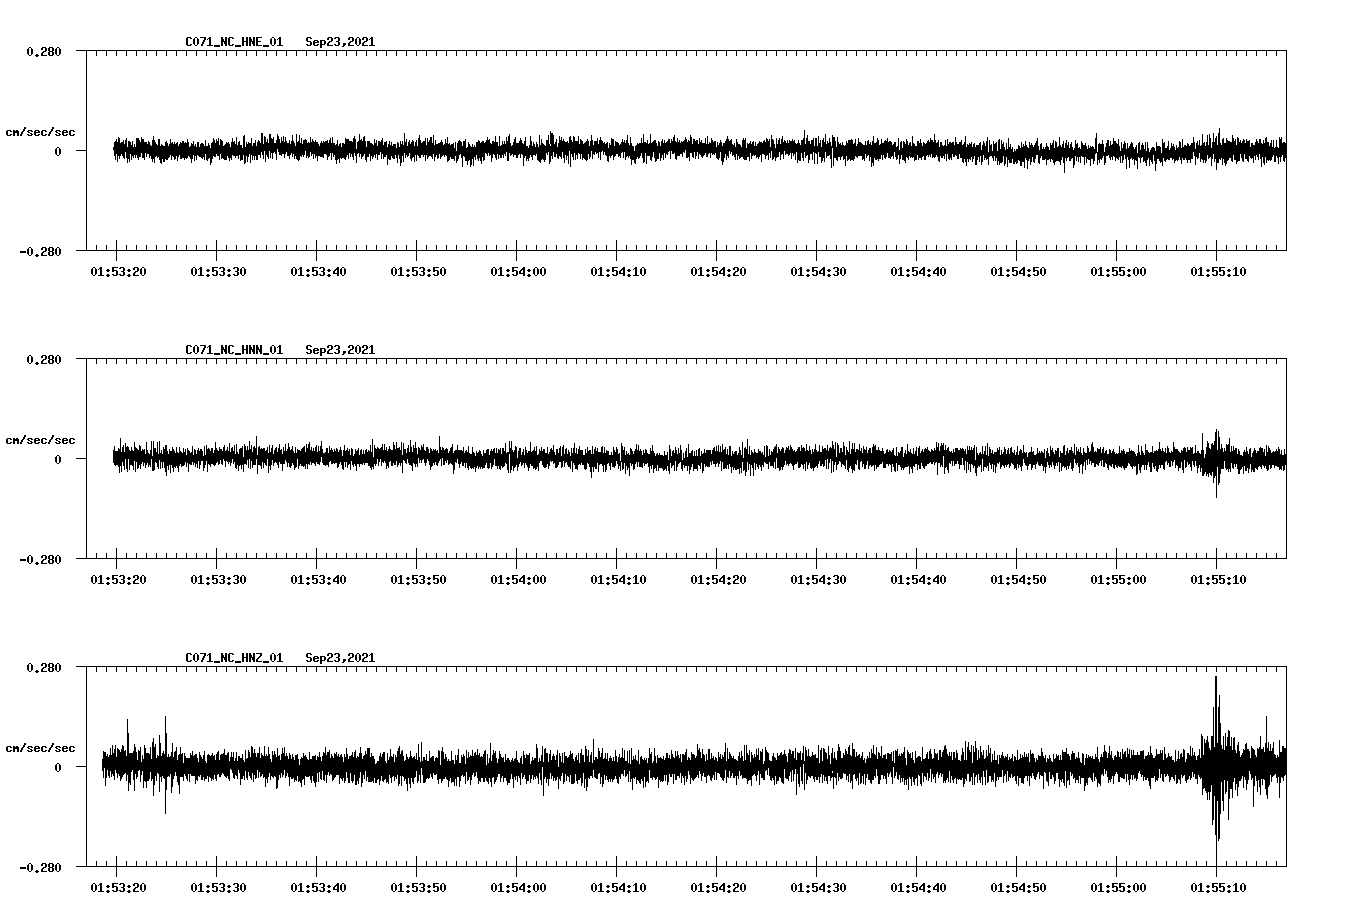Click the 01:55:00 time label on HNE plot
The image size is (1358, 924).
1118,271
